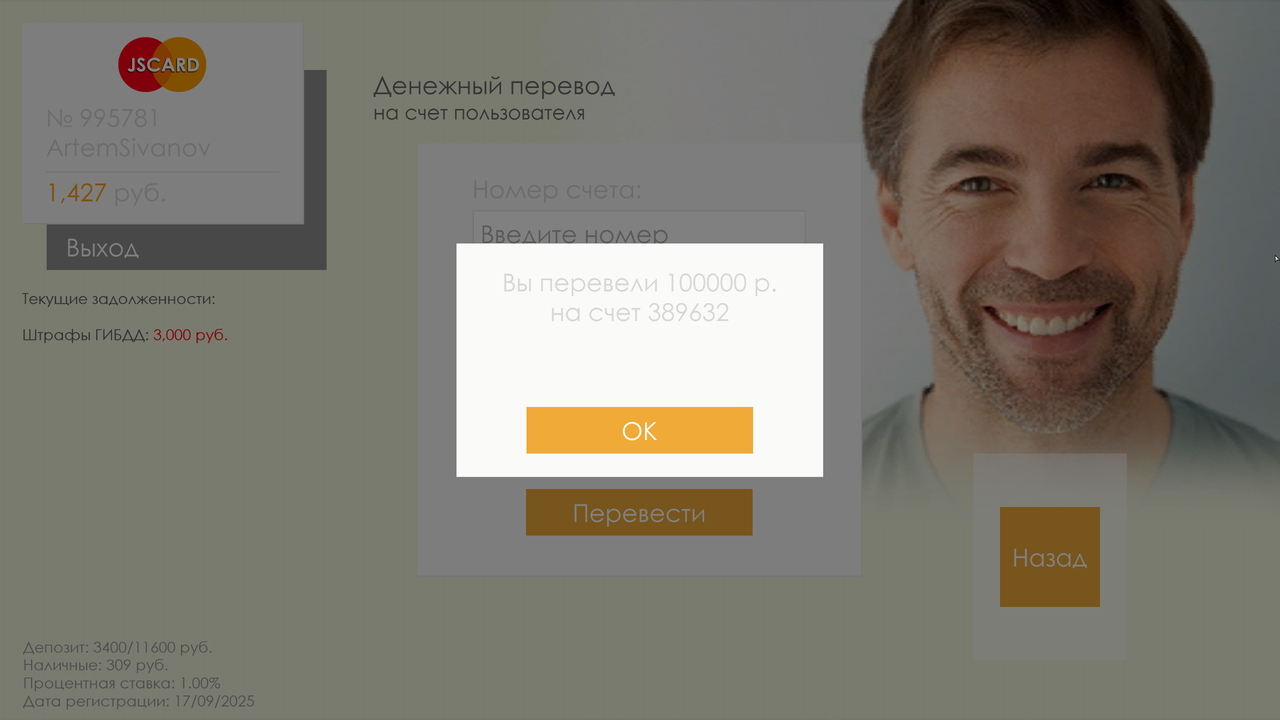Focus the Введите номер account field
Viewport: 1280px width, 720px height.
coord(639,228)
